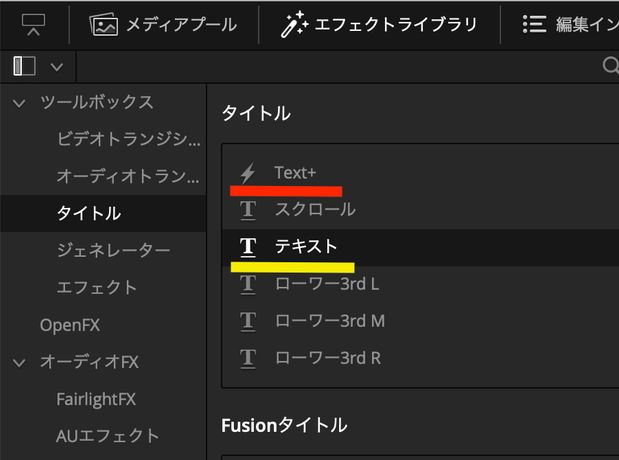Open ビデオトランジション category

129,139
